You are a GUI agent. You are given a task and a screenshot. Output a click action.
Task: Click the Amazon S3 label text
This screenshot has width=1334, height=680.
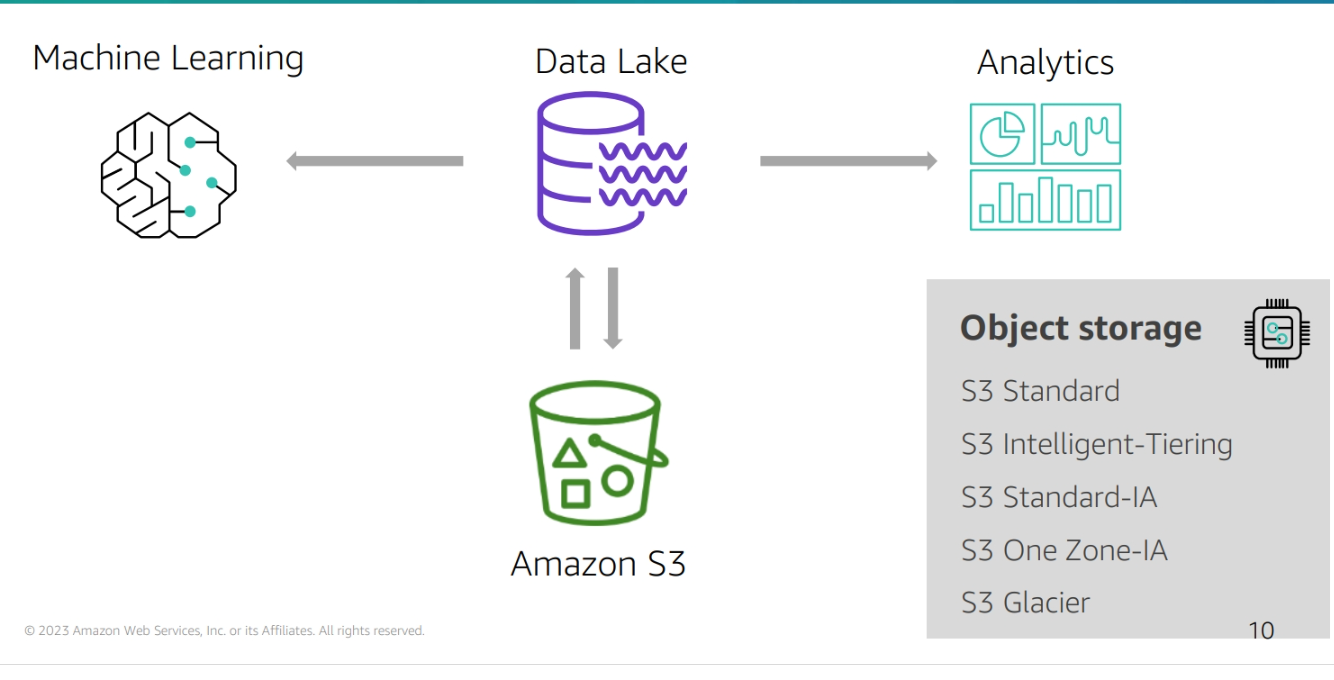pos(598,564)
